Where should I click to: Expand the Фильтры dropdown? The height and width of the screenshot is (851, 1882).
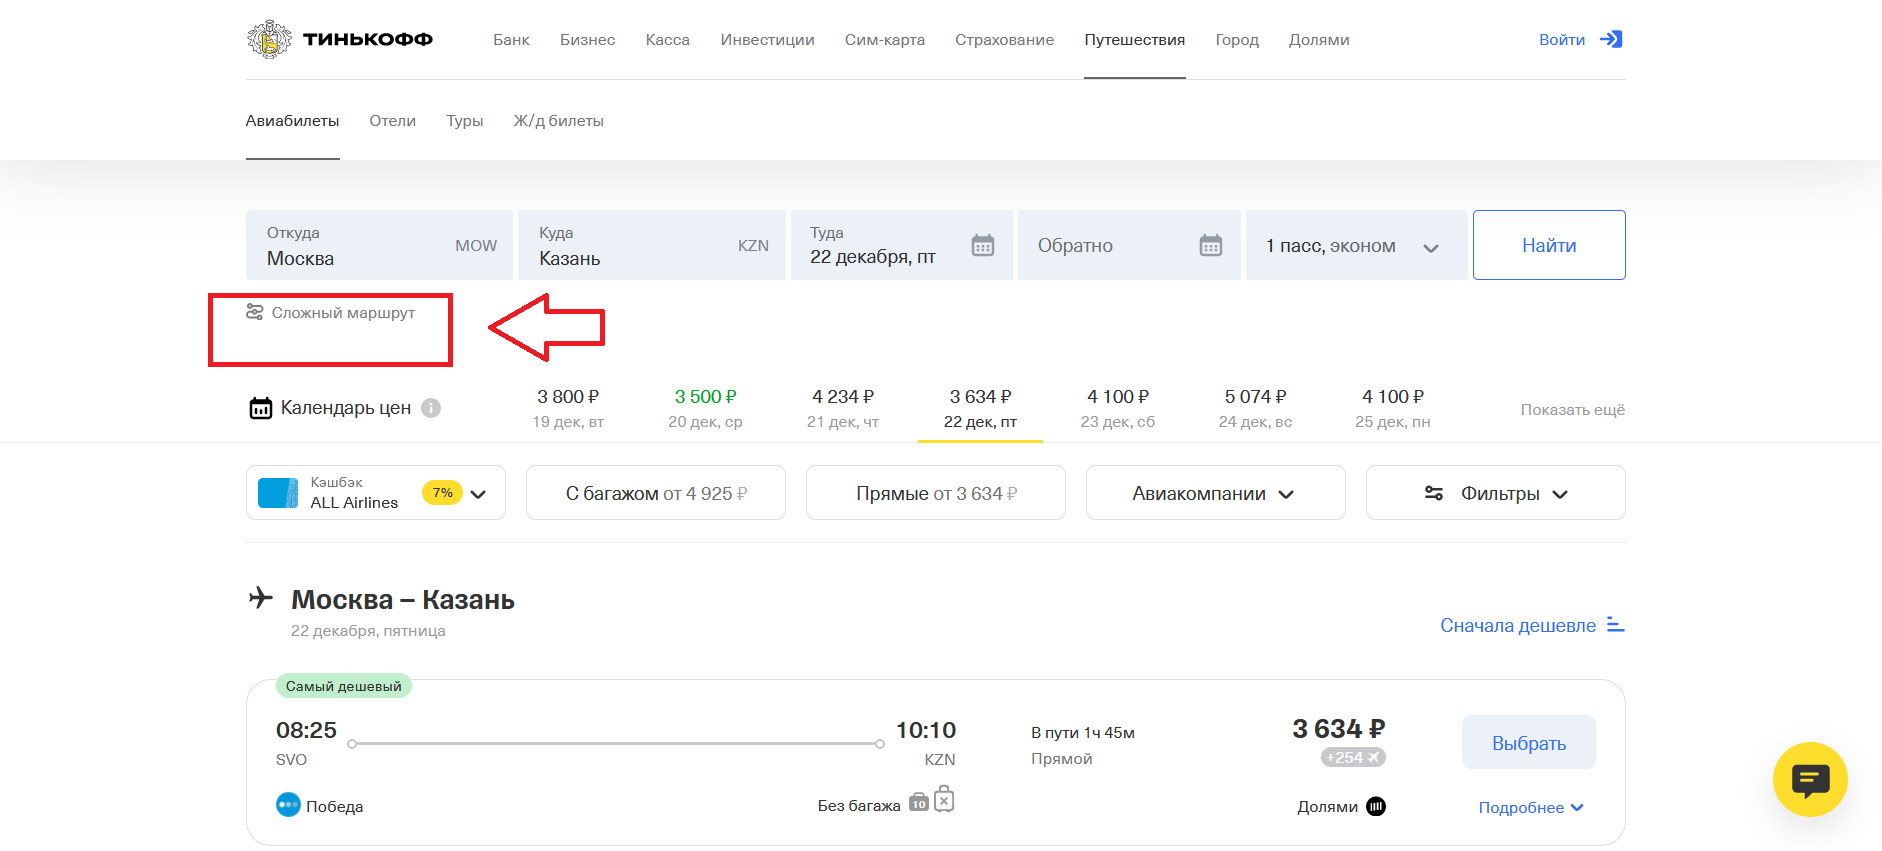(x=1495, y=493)
